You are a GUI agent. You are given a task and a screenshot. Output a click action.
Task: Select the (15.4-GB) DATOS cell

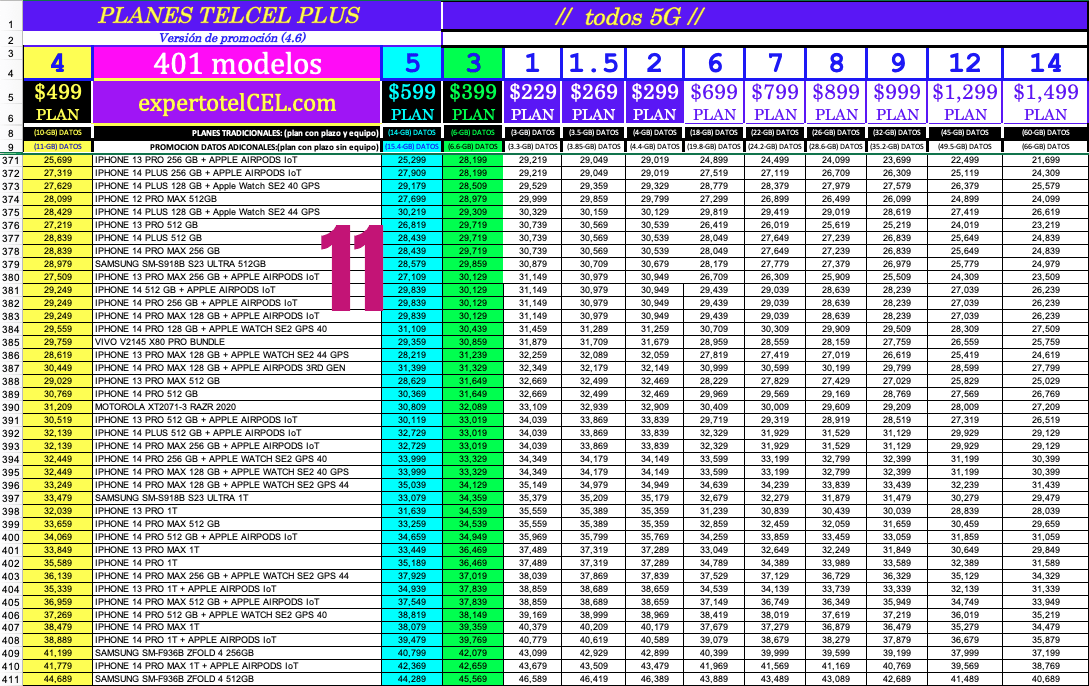click(412, 147)
